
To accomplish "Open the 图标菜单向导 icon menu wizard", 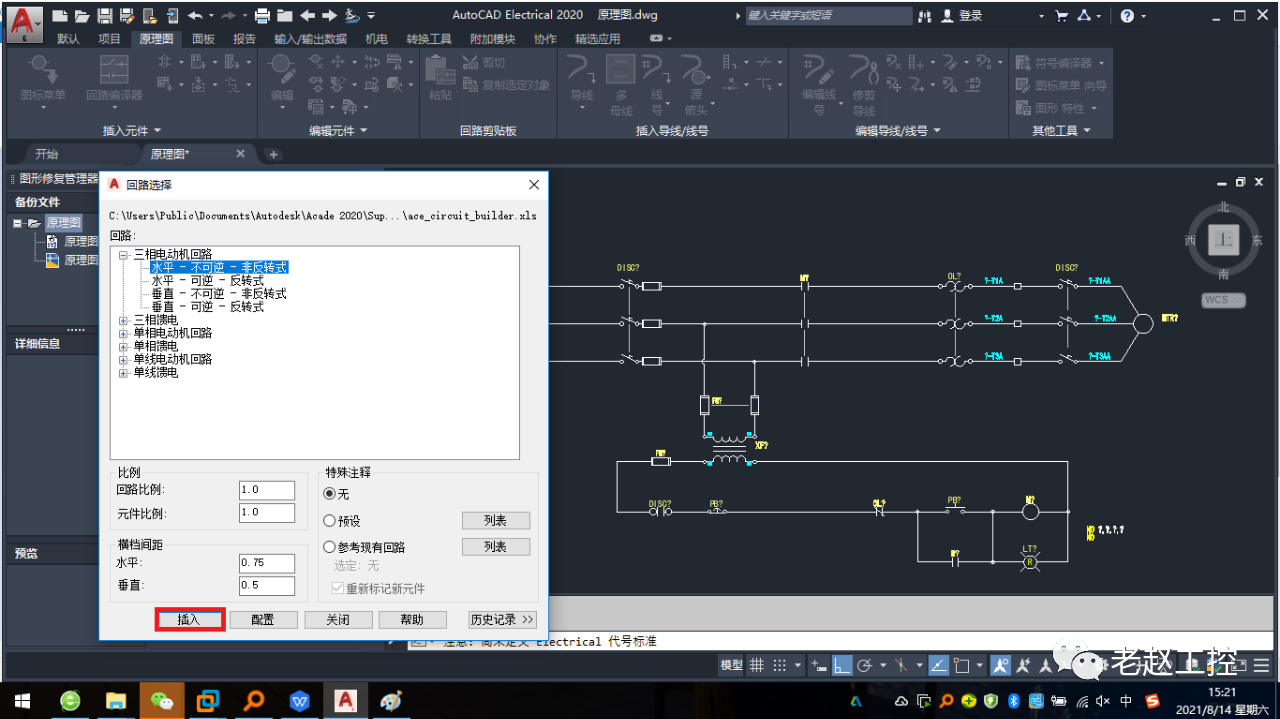I will tap(1061, 86).
